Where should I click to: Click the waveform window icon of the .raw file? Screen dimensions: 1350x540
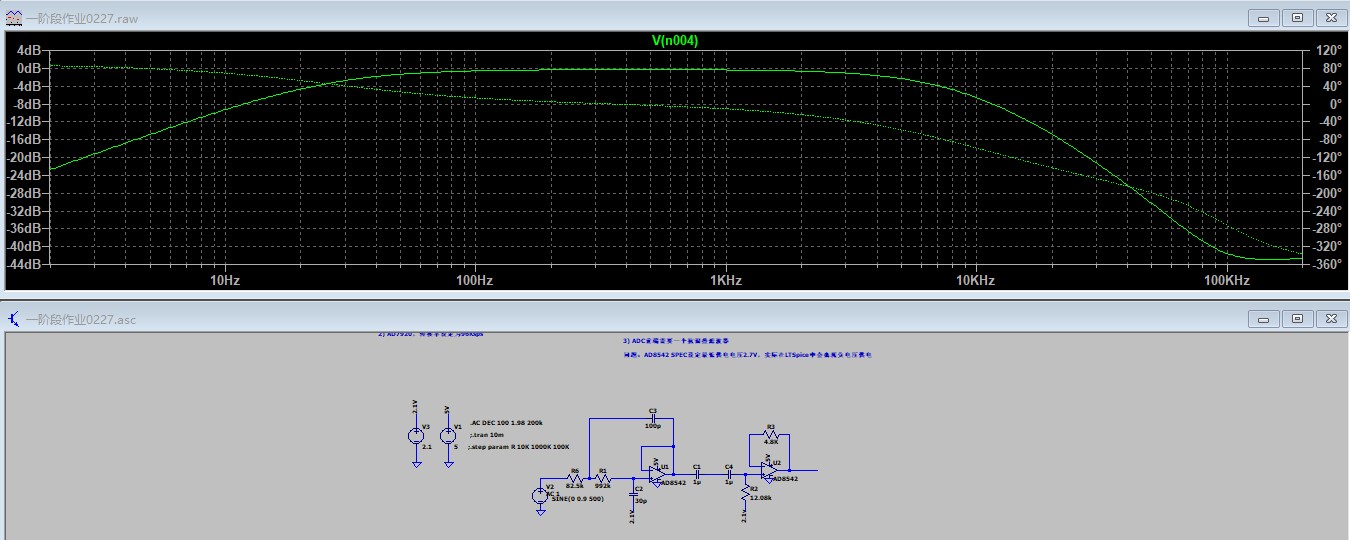13,18
